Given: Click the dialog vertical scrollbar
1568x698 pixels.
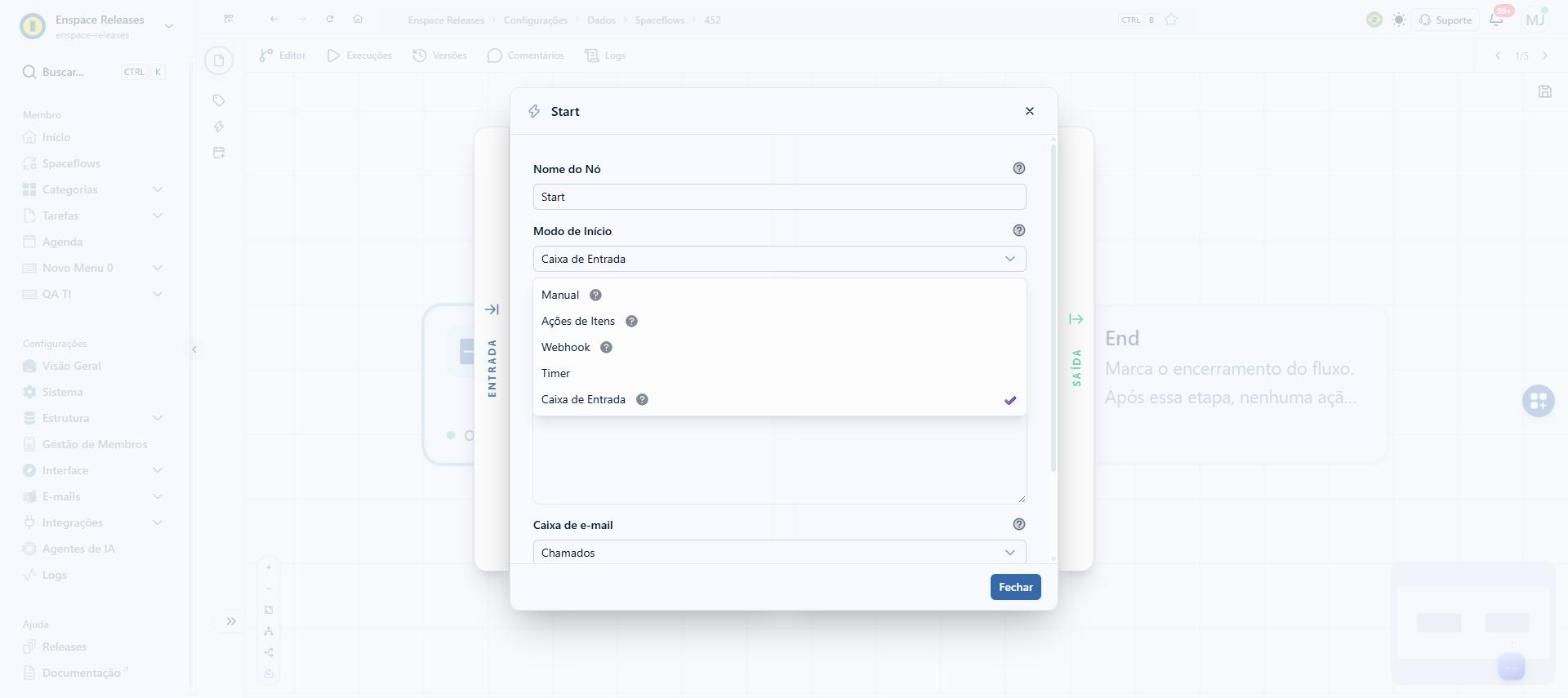Looking at the screenshot, I should (x=1053, y=308).
